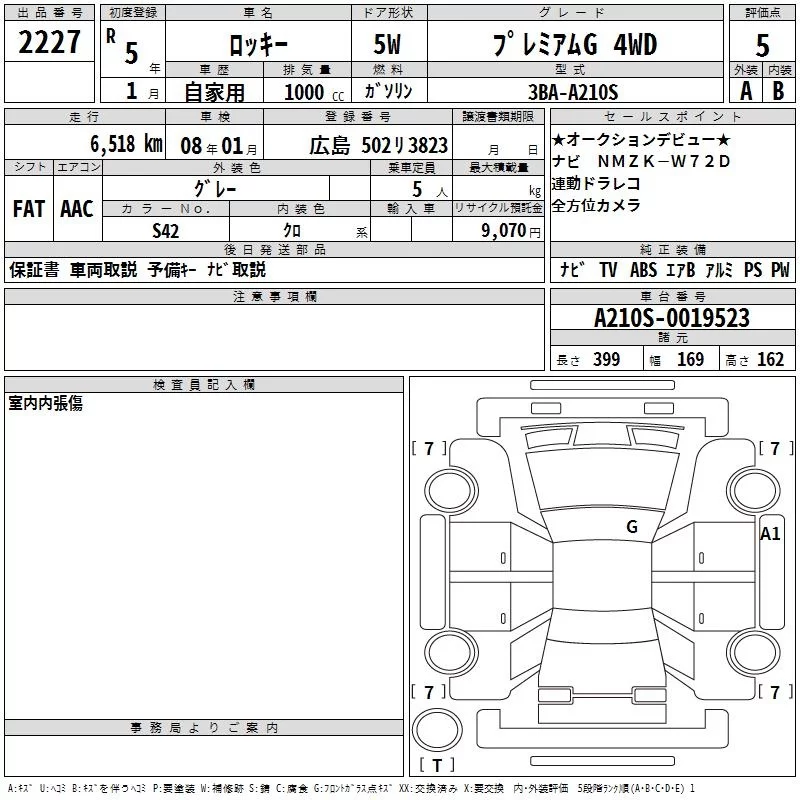Click ナビ取説 in later-shipped parts

click(236, 269)
